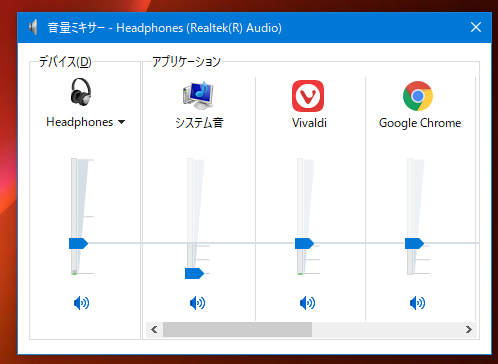Click the Google Chrome text label
The height and width of the screenshot is (364, 498).
click(x=420, y=123)
